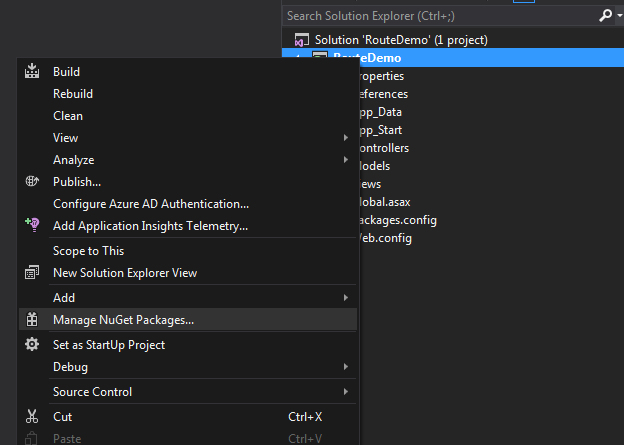Image resolution: width=624 pixels, height=445 pixels.
Task: Click the search magnifier icon in Solution Explorer
Action: 604,16
